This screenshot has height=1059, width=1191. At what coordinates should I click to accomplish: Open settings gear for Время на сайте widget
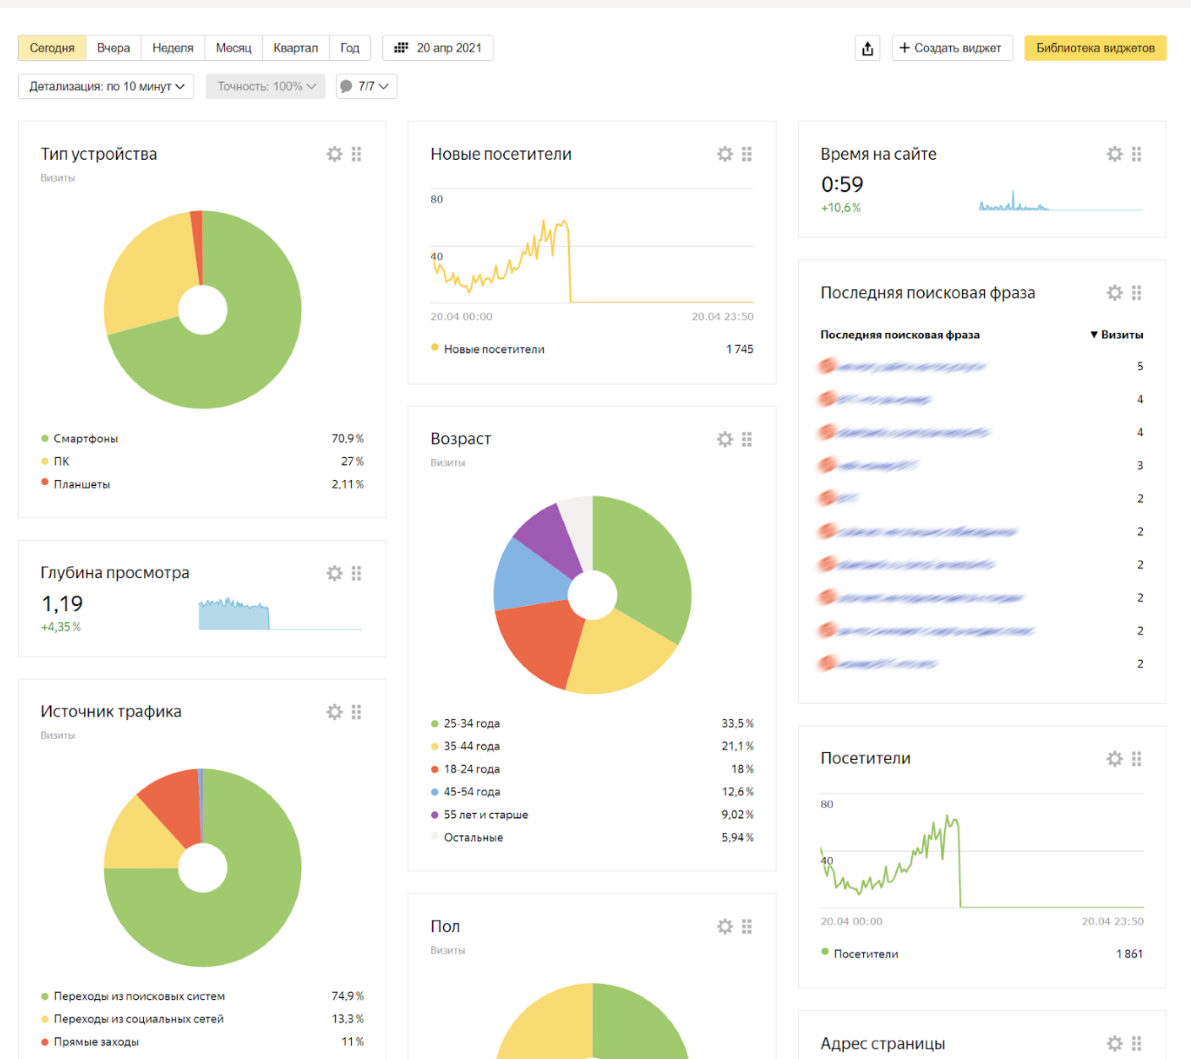1114,154
